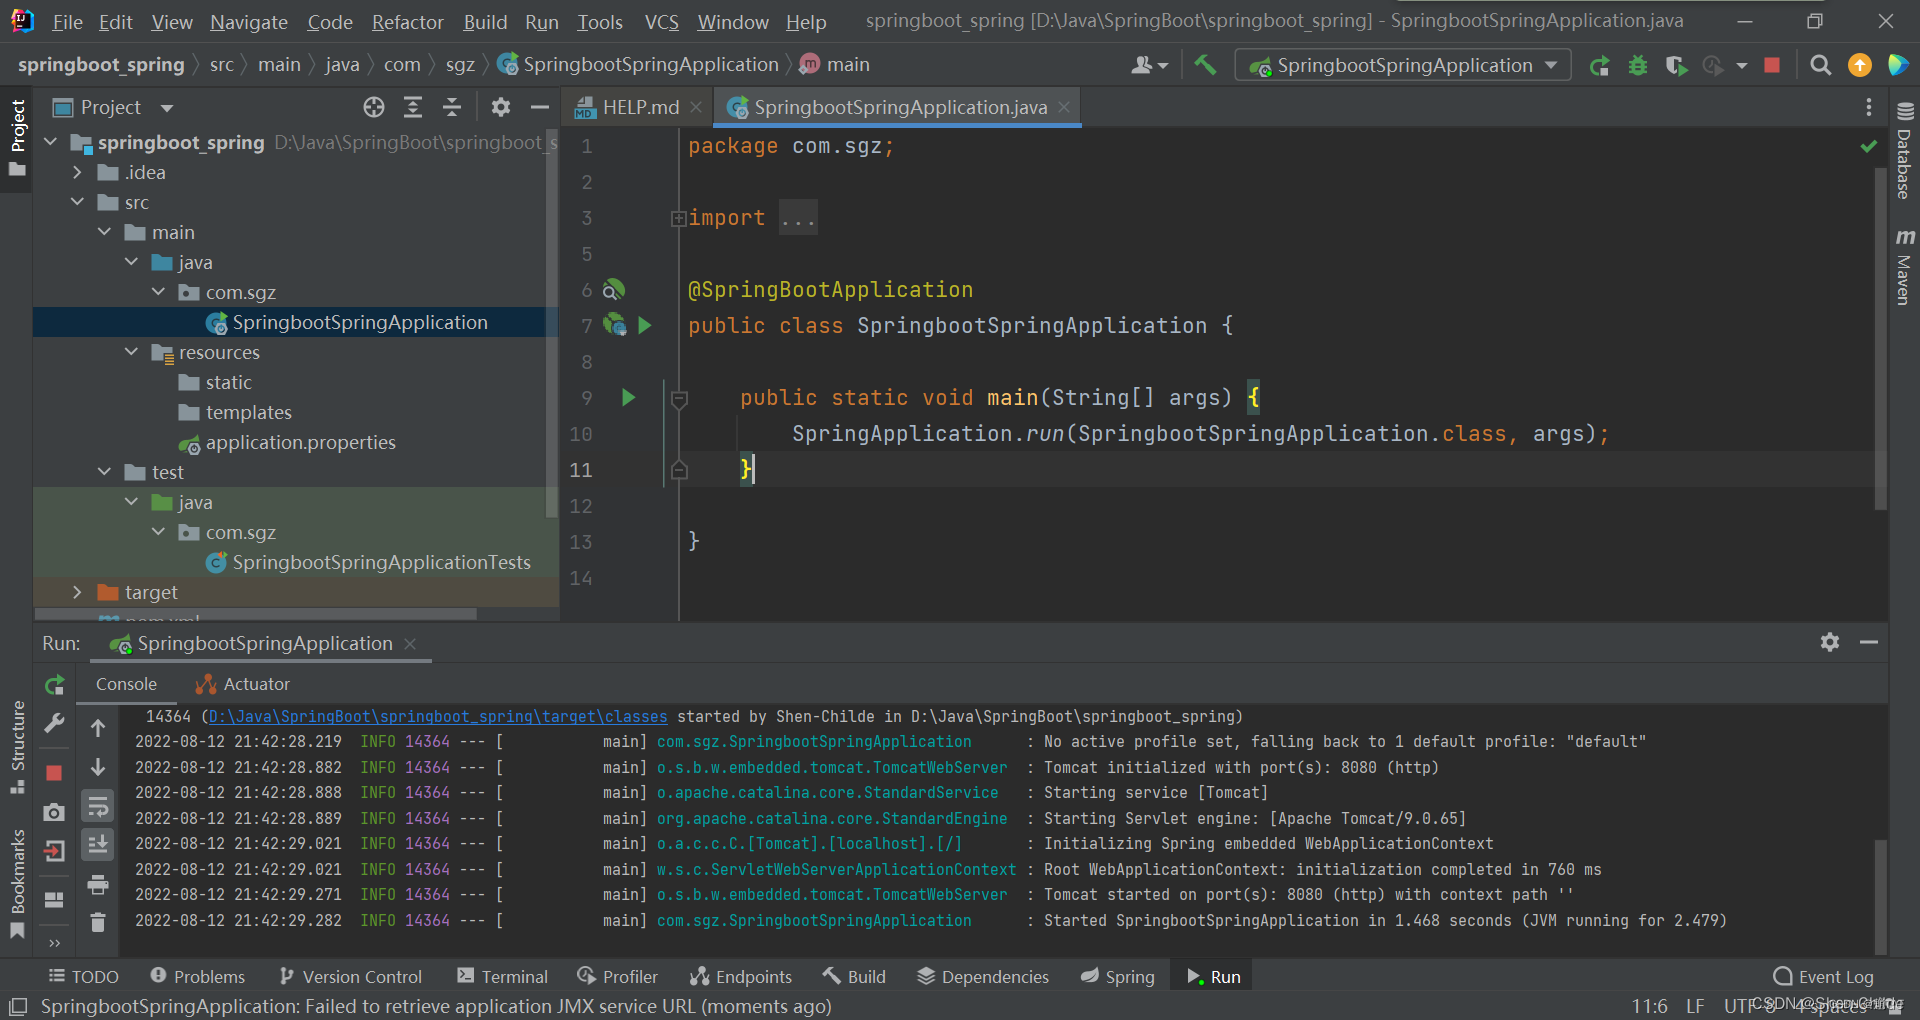
Task: Click the console vertical scrollbar
Action: click(x=1880, y=895)
